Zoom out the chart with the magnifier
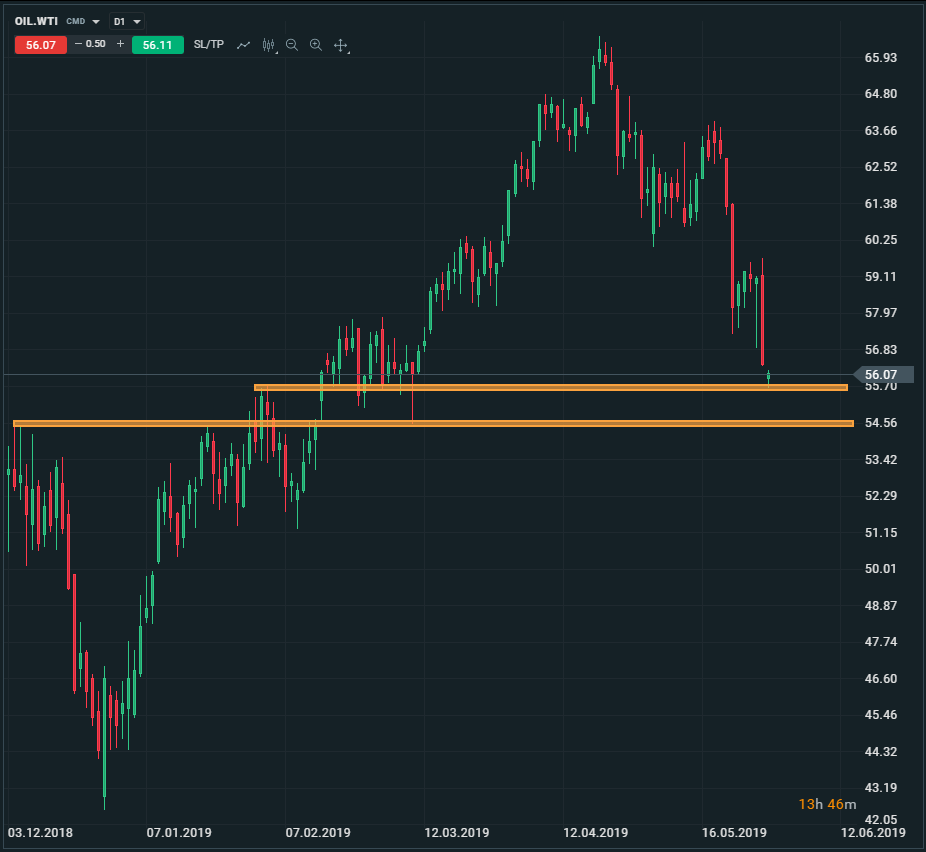926x852 pixels. (x=292, y=45)
